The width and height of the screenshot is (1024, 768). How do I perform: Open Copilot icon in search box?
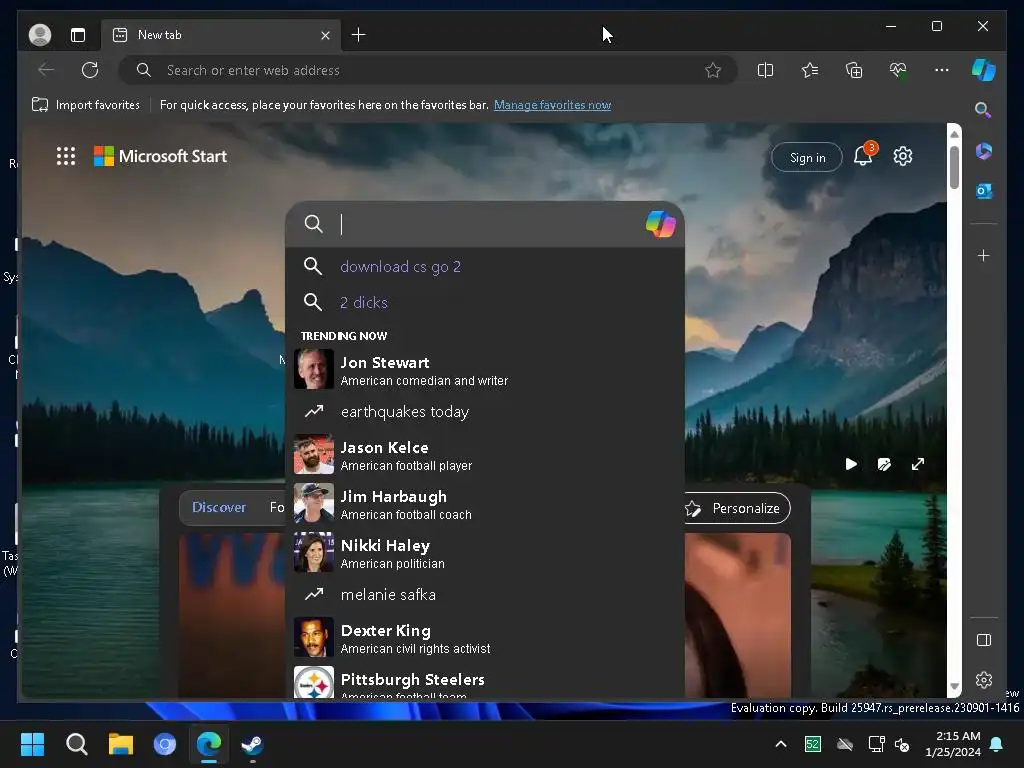pos(660,224)
